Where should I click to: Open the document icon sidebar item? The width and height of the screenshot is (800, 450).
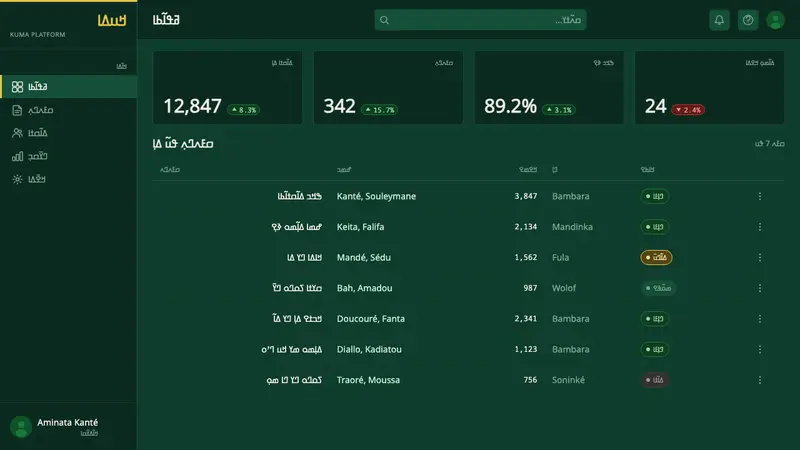pyautogui.click(x=68, y=110)
